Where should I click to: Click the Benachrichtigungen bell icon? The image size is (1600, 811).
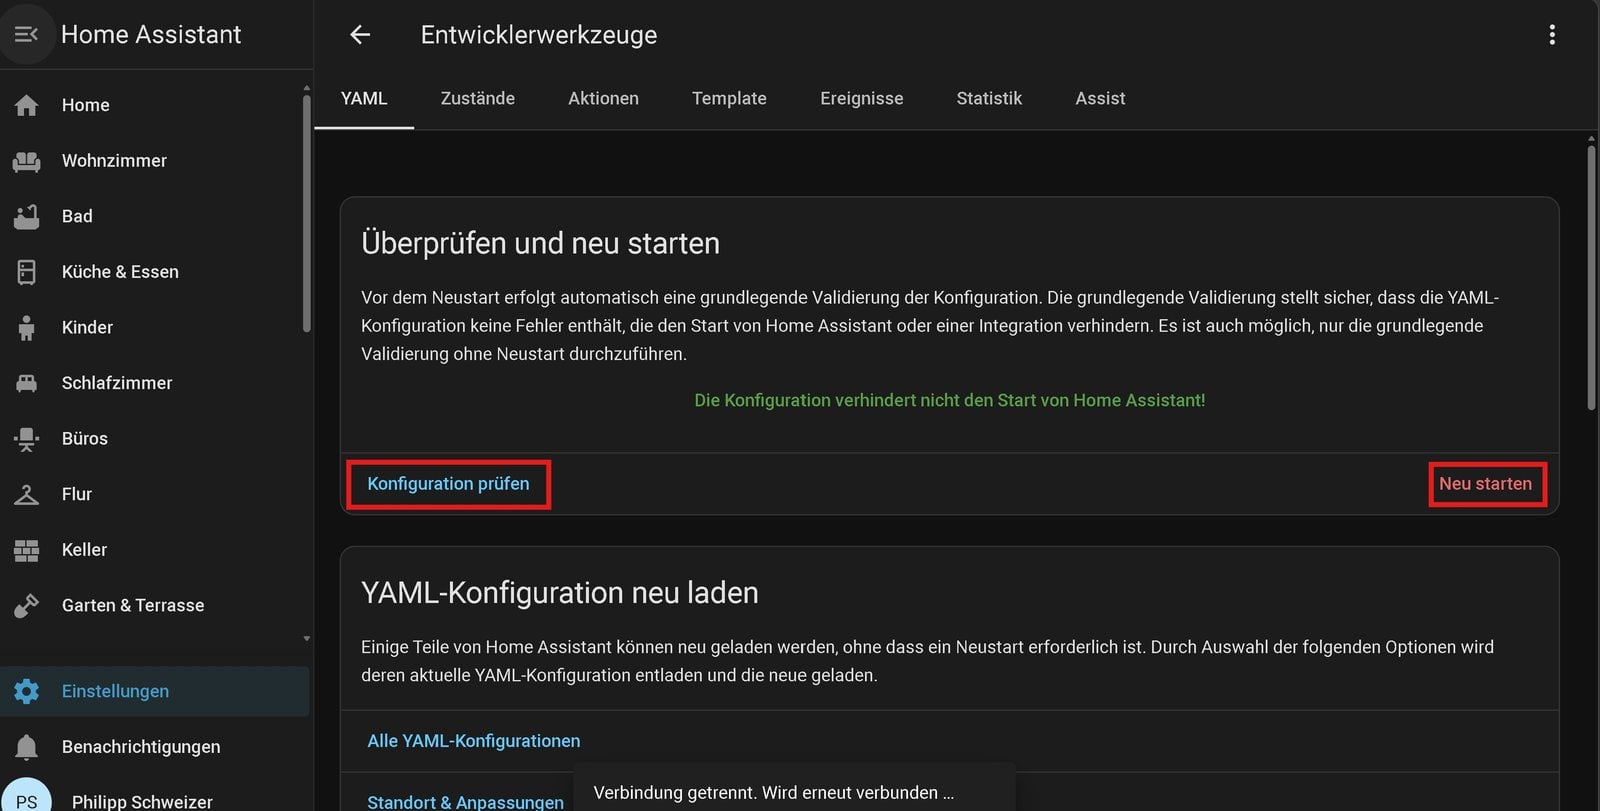pyautogui.click(x=27, y=747)
